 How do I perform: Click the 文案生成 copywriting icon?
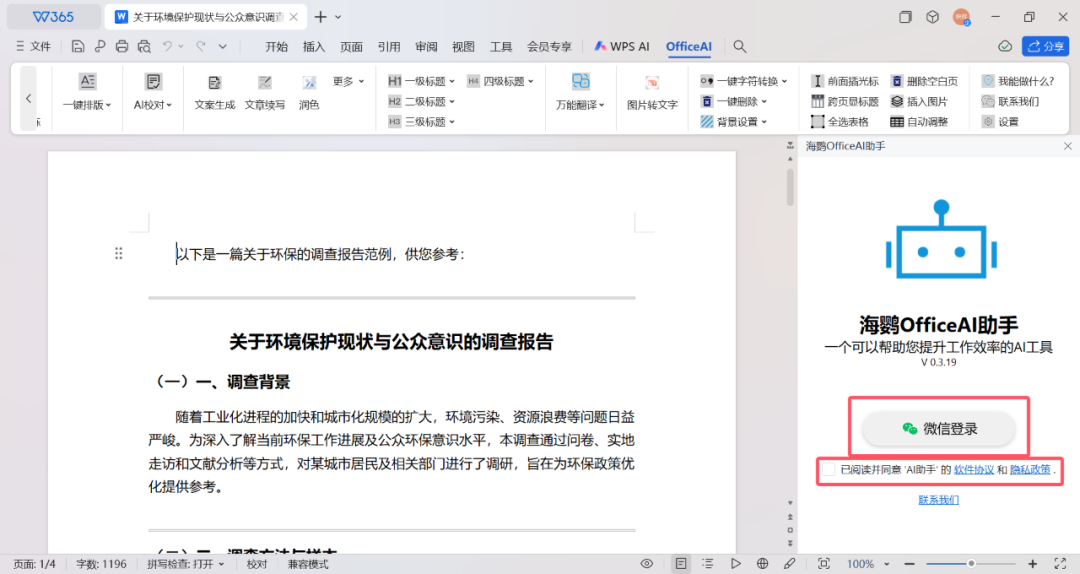point(215,83)
